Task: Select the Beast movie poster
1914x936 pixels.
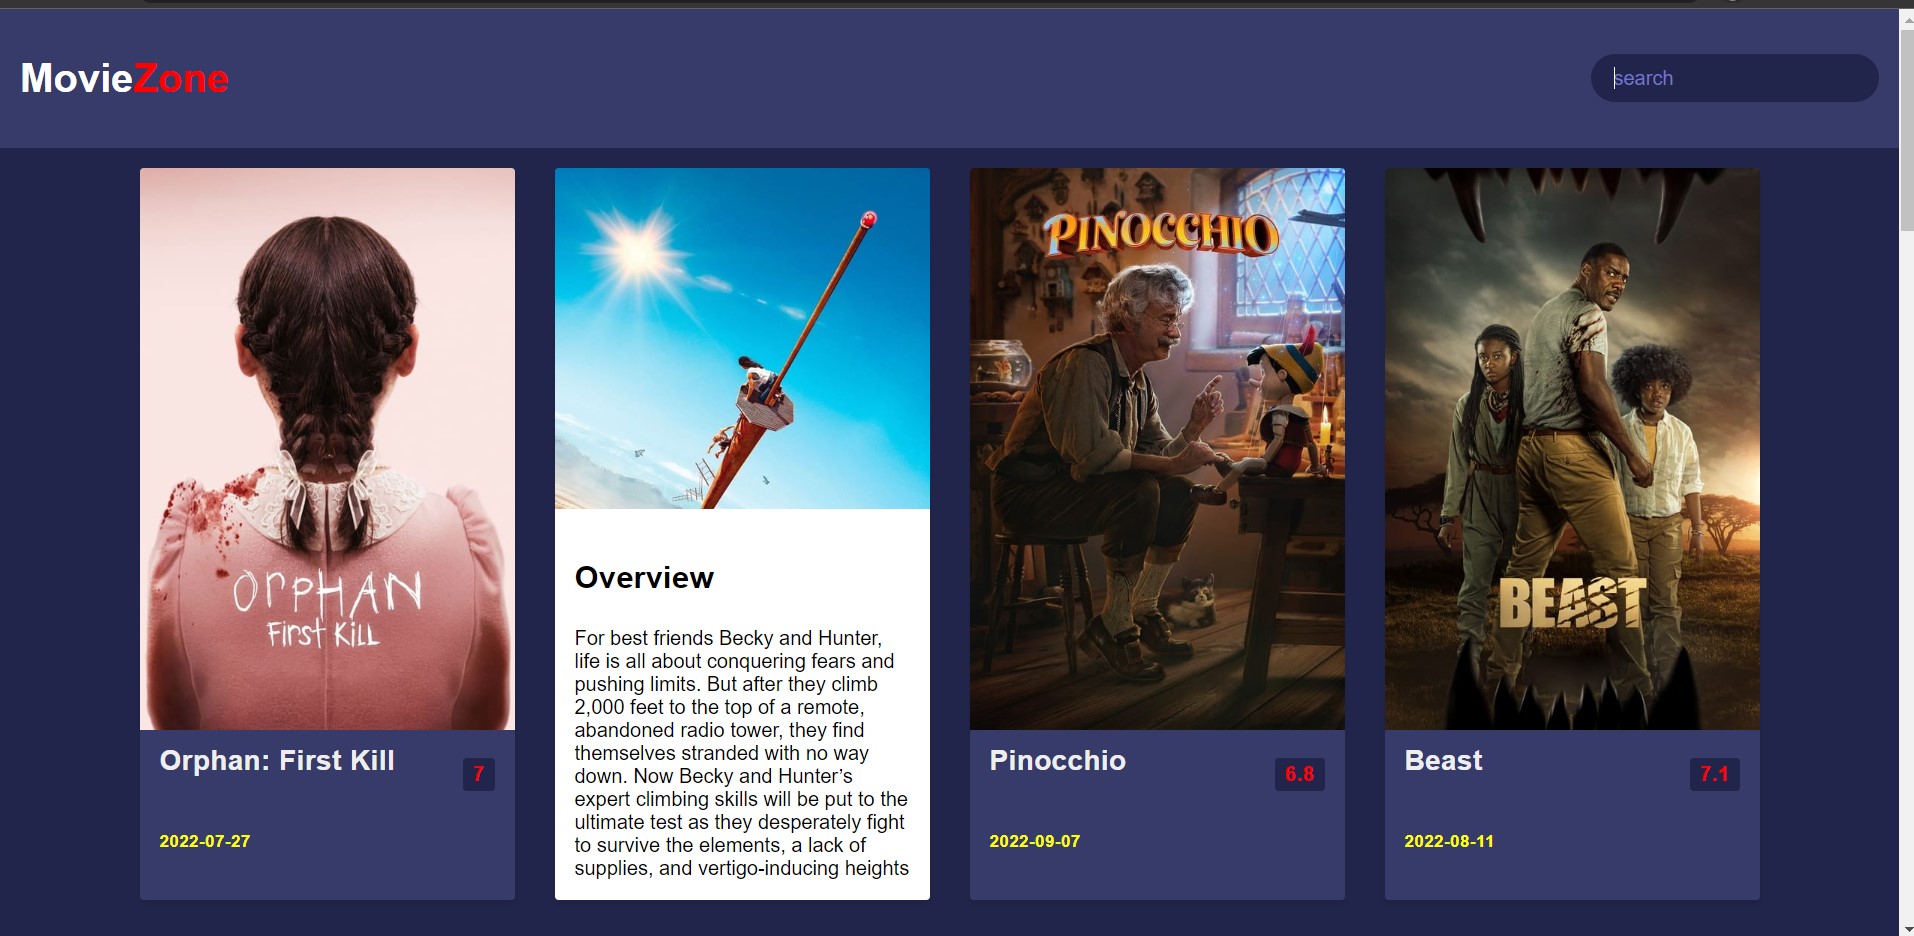Action: click(x=1572, y=448)
